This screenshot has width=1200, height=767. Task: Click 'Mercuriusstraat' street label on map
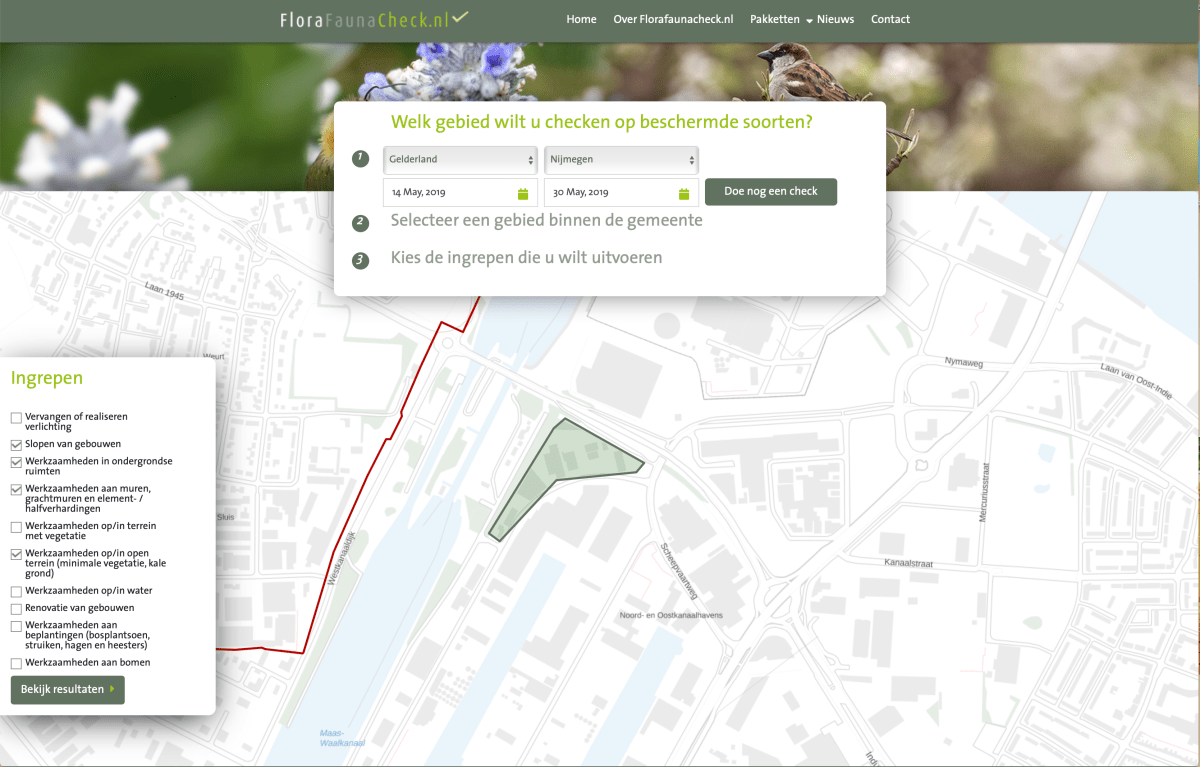(984, 491)
